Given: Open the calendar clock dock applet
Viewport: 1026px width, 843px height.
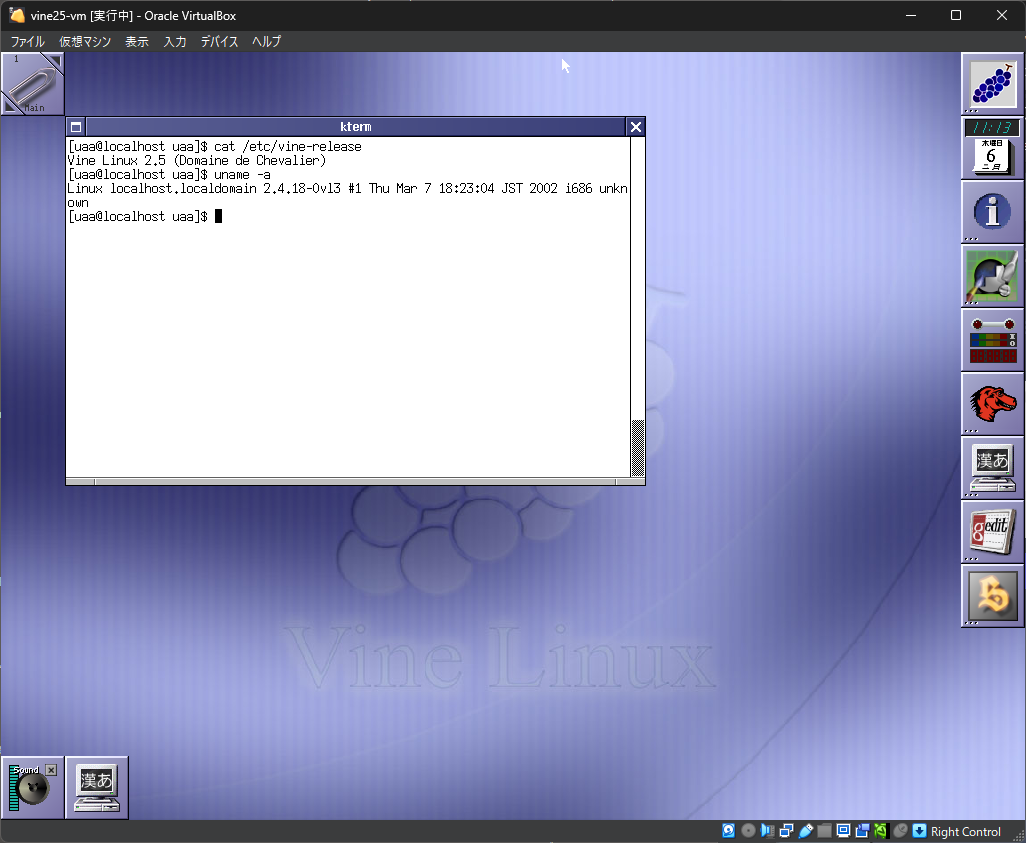Looking at the screenshot, I should 992,147.
